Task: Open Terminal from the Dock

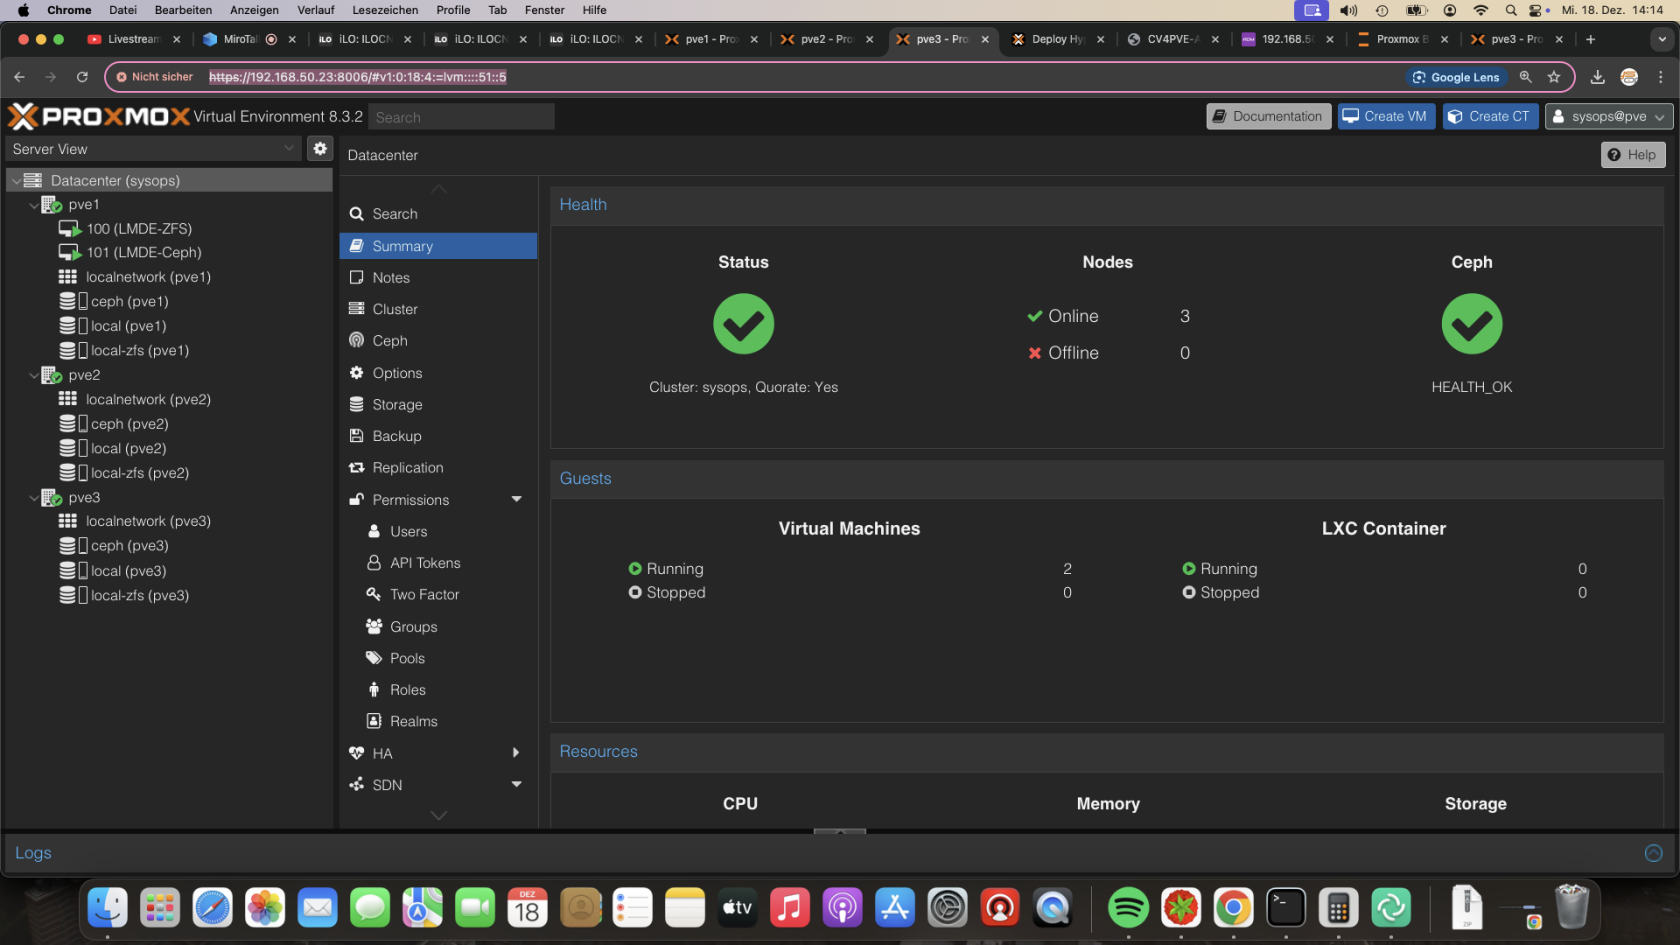Action: (x=1286, y=908)
